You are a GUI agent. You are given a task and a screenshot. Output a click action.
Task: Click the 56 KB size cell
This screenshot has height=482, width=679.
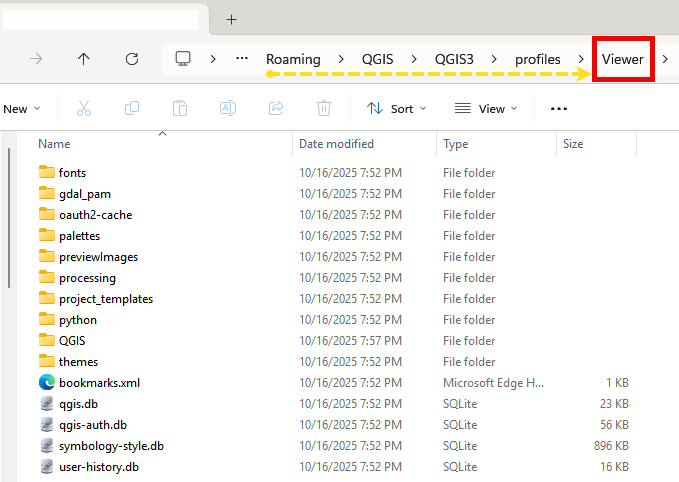(x=614, y=425)
